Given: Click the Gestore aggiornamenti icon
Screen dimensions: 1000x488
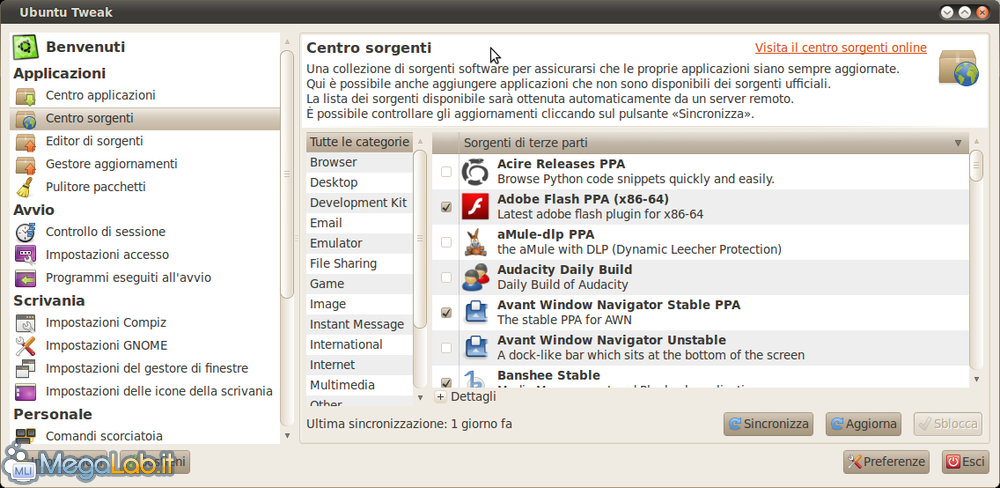Looking at the screenshot, I should 26,165.
